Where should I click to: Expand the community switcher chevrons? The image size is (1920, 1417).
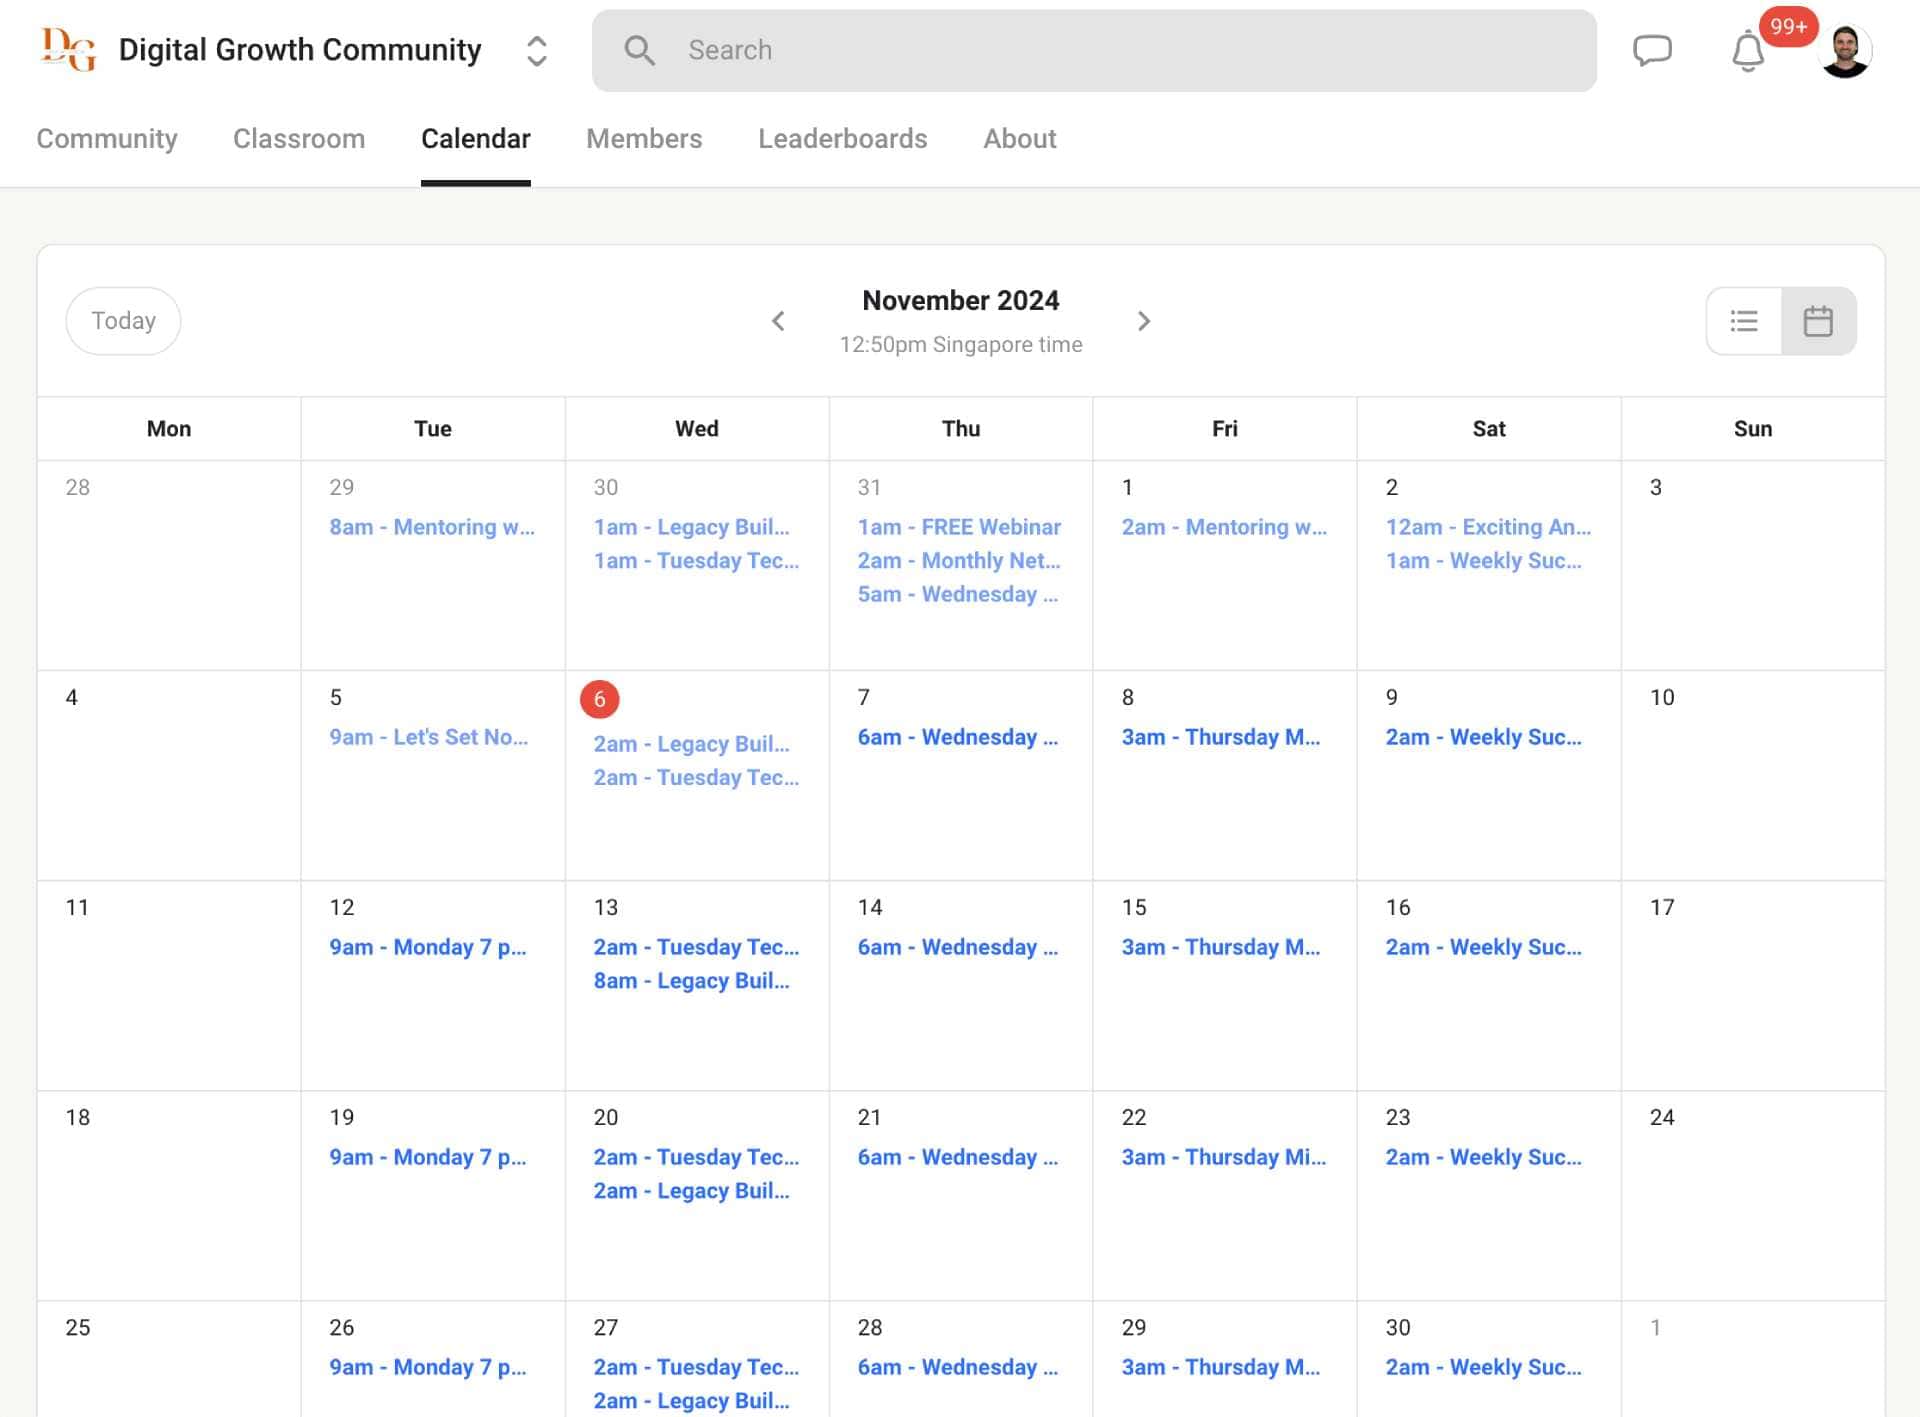tap(537, 51)
